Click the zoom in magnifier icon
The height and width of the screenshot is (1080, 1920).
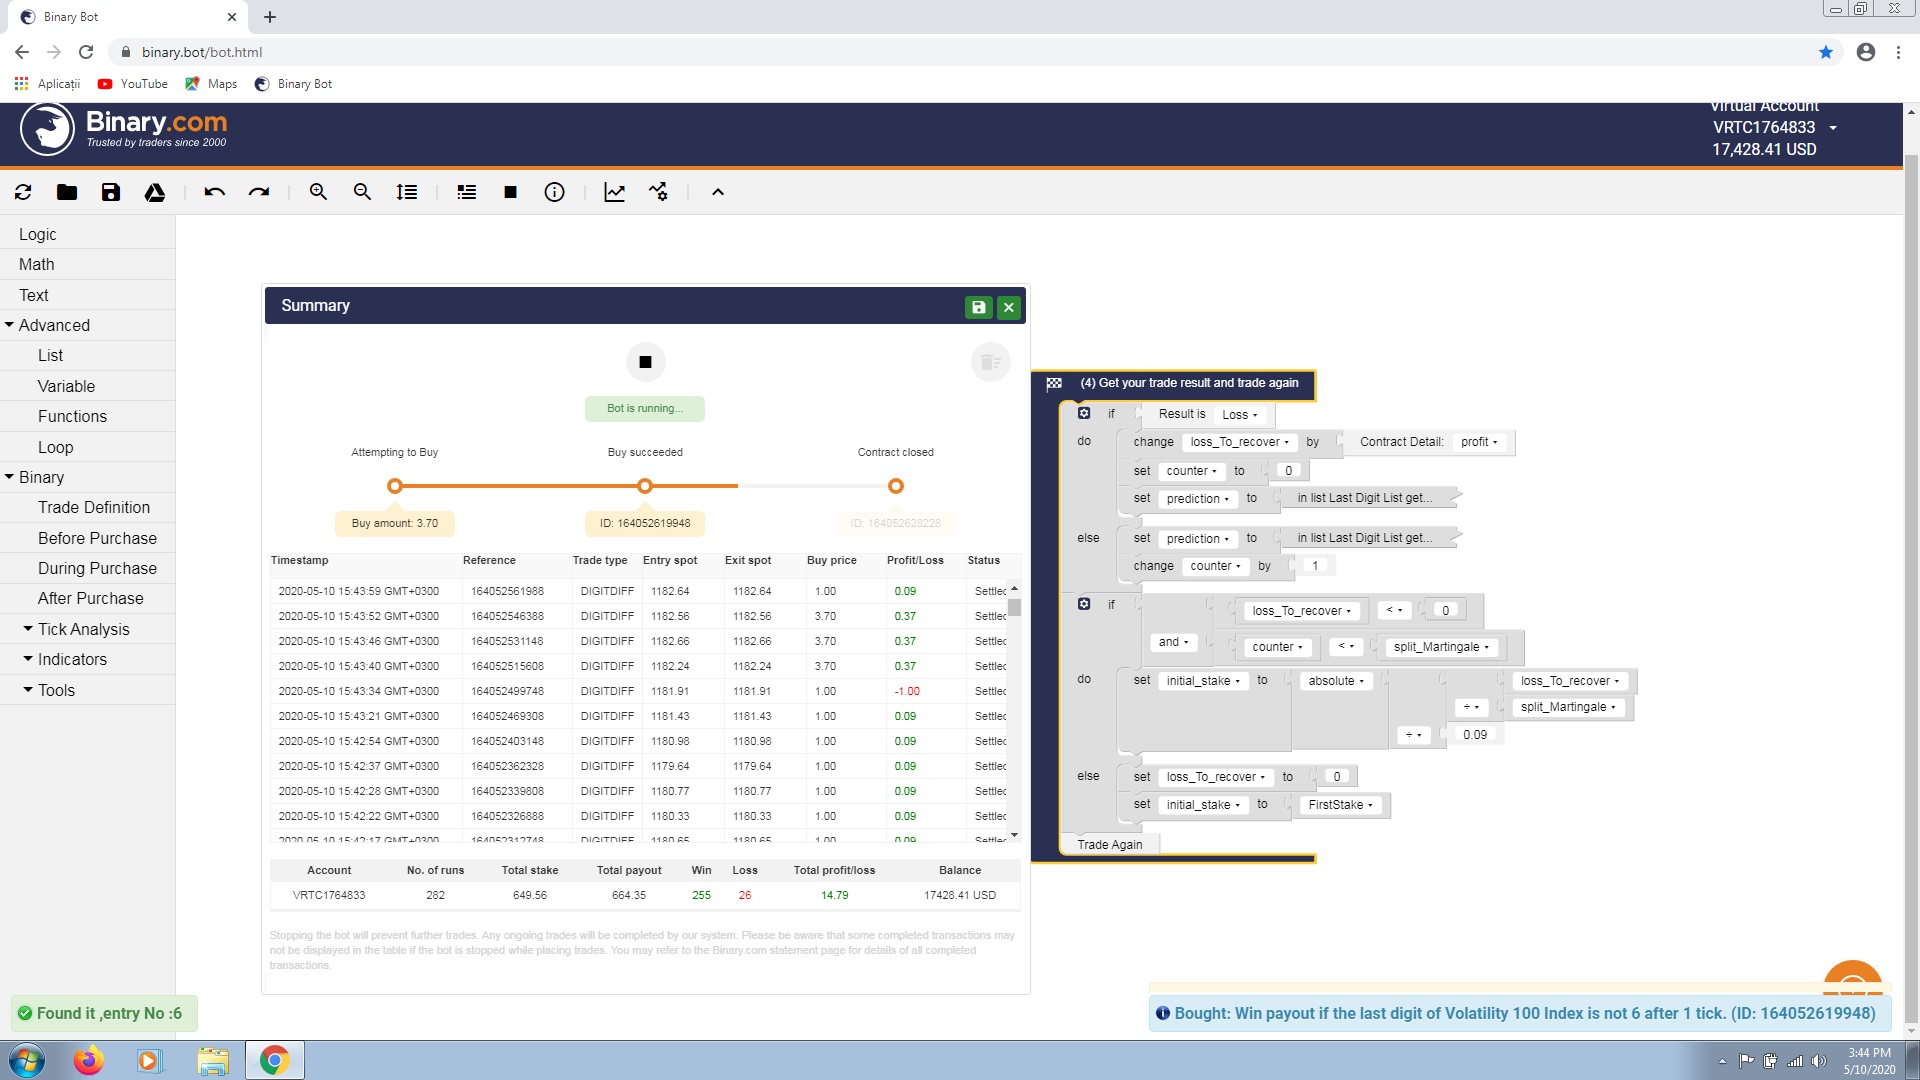(x=318, y=192)
